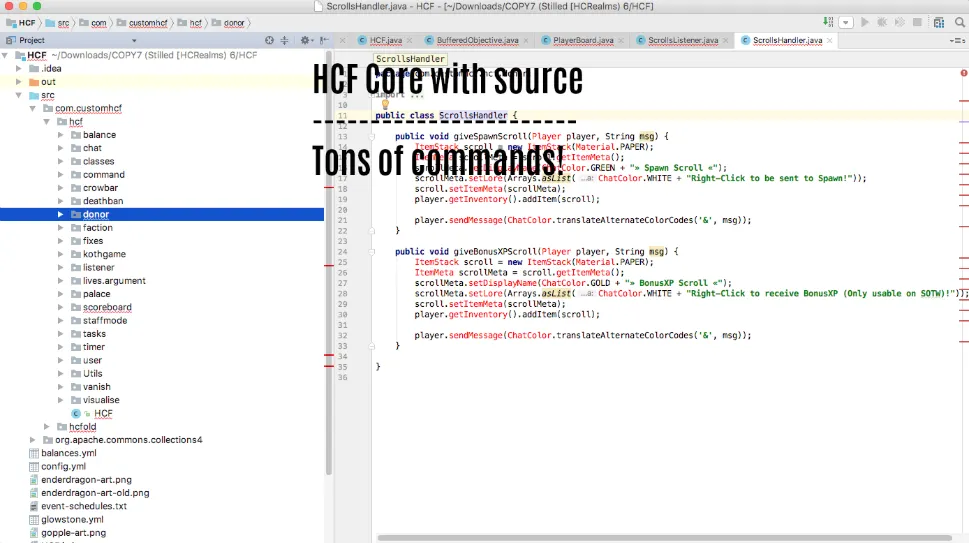
Task: Select the visualise package
Action: 101,400
